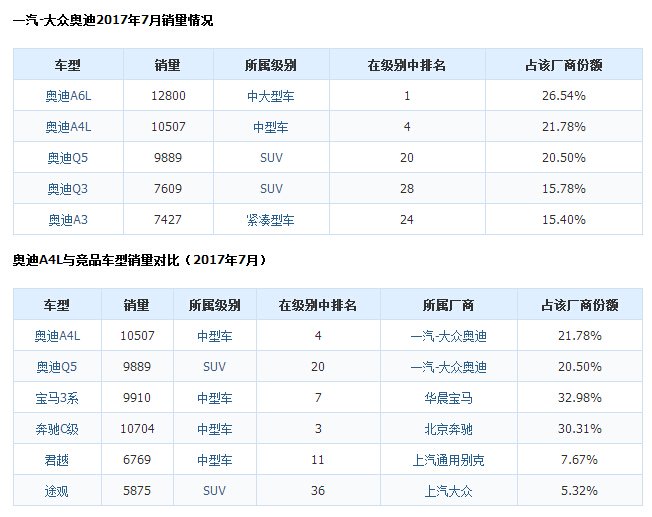Click 中型车 link in 宝马3系 row
The height and width of the screenshot is (517, 652).
pos(215,398)
